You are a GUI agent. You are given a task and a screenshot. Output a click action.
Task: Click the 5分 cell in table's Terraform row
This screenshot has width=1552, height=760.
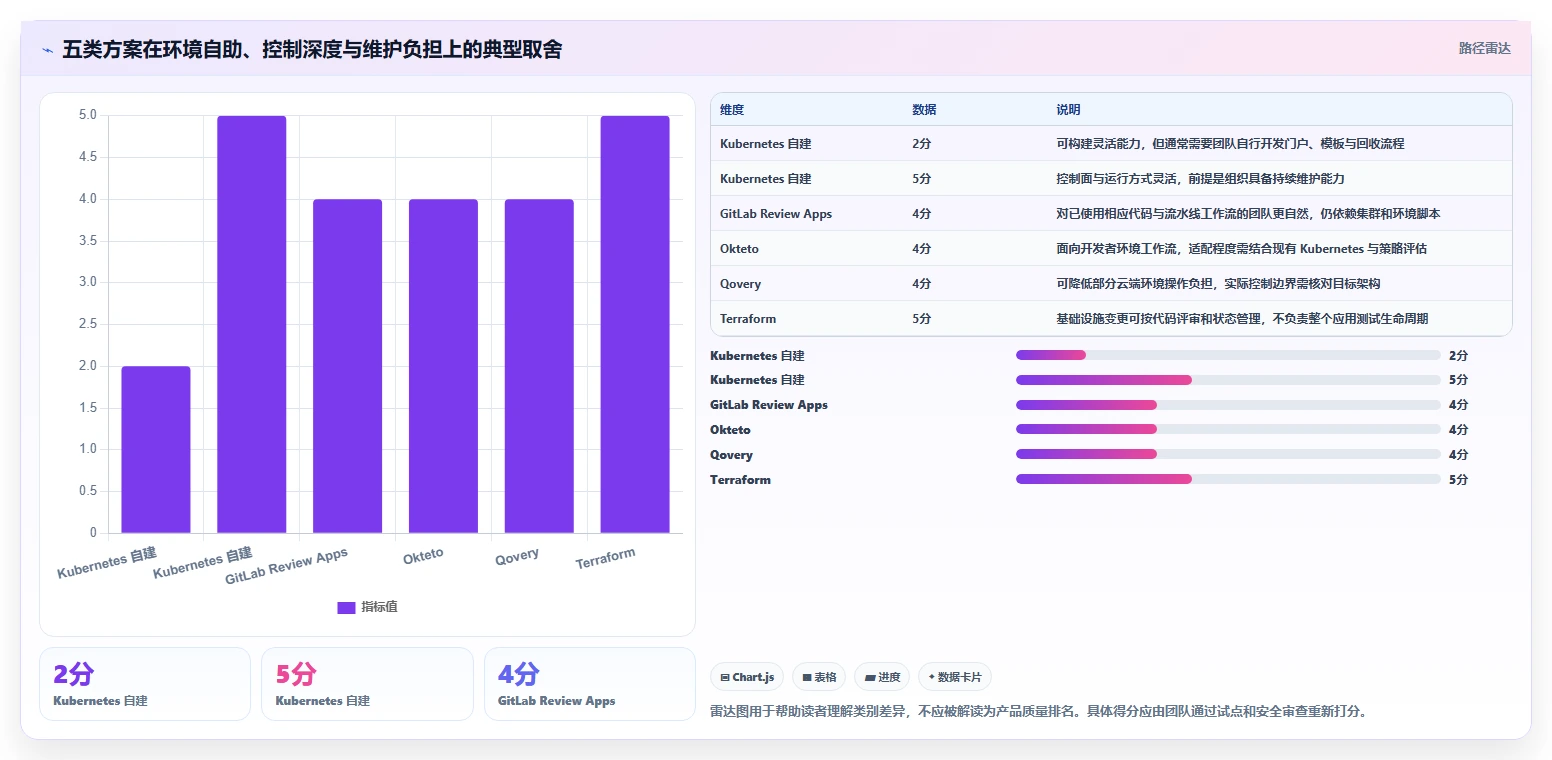pyautogui.click(x=921, y=319)
